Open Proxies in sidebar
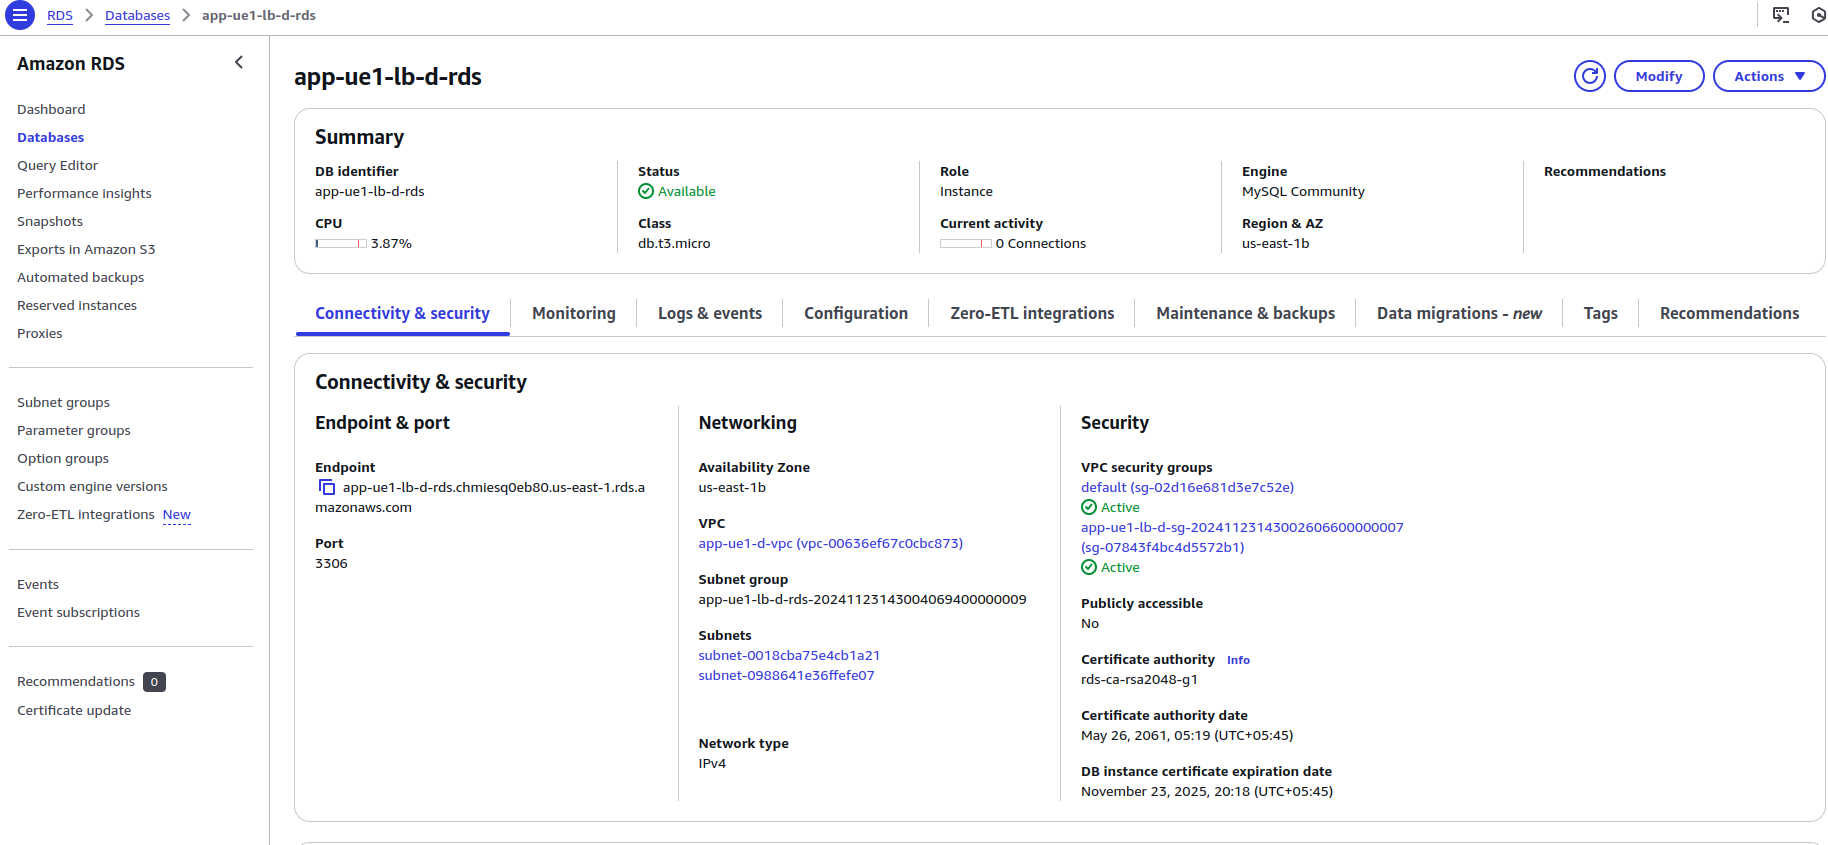1828x845 pixels. click(x=39, y=333)
